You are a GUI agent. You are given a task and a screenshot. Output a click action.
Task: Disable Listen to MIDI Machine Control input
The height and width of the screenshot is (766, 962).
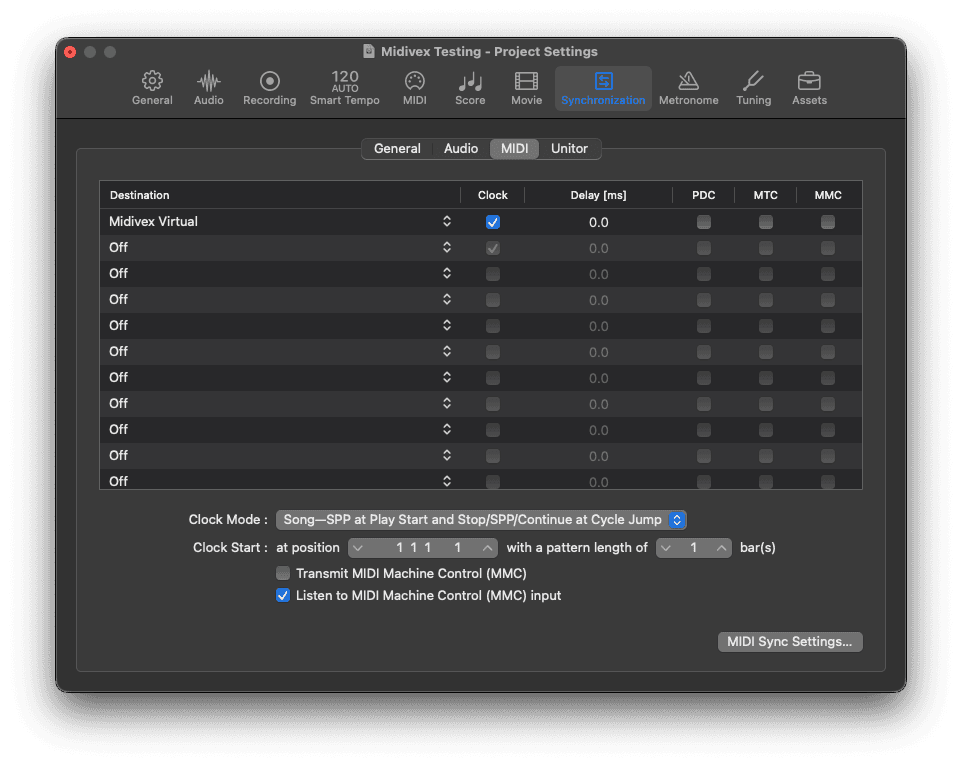coord(283,596)
